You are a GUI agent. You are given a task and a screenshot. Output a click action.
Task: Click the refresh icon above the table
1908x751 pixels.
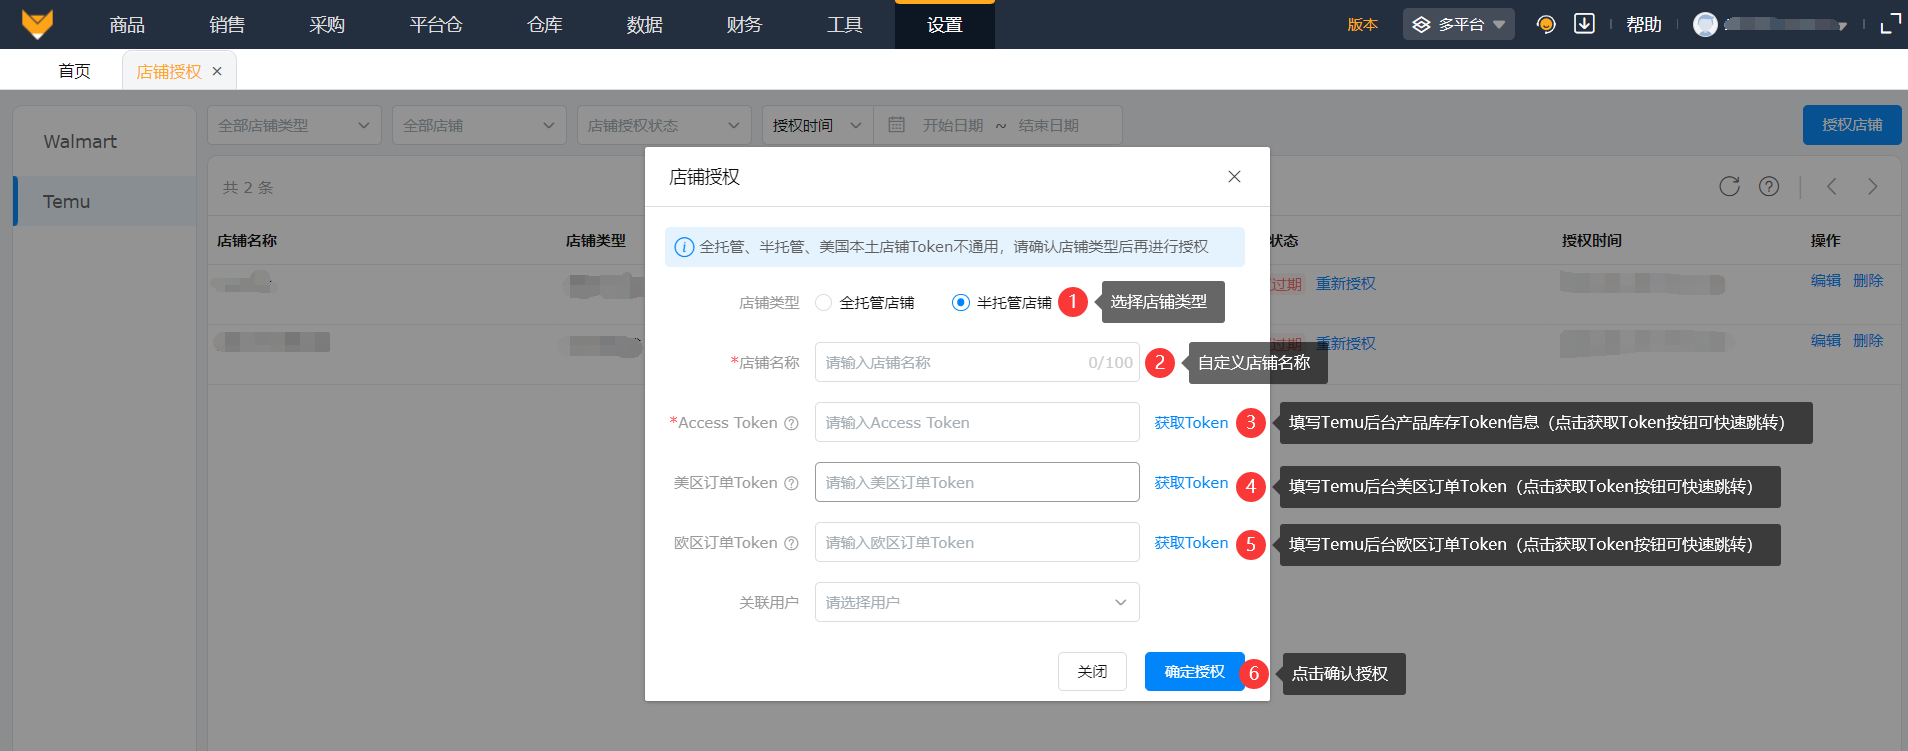(x=1729, y=187)
